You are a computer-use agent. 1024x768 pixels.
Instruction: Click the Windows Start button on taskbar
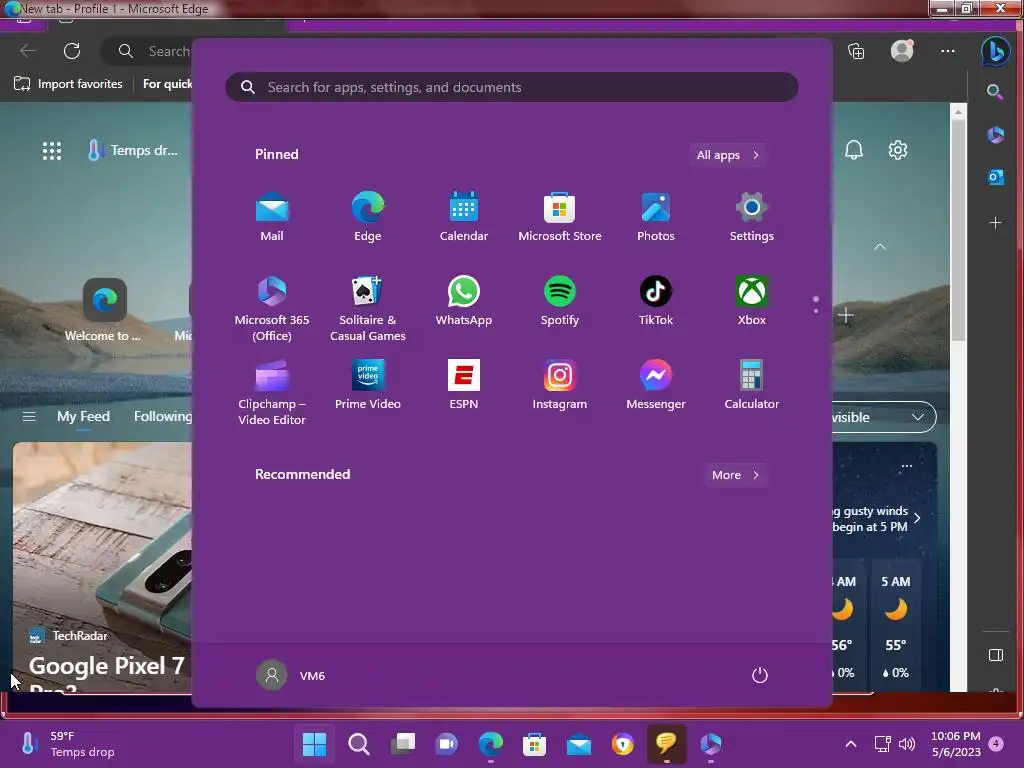point(314,743)
